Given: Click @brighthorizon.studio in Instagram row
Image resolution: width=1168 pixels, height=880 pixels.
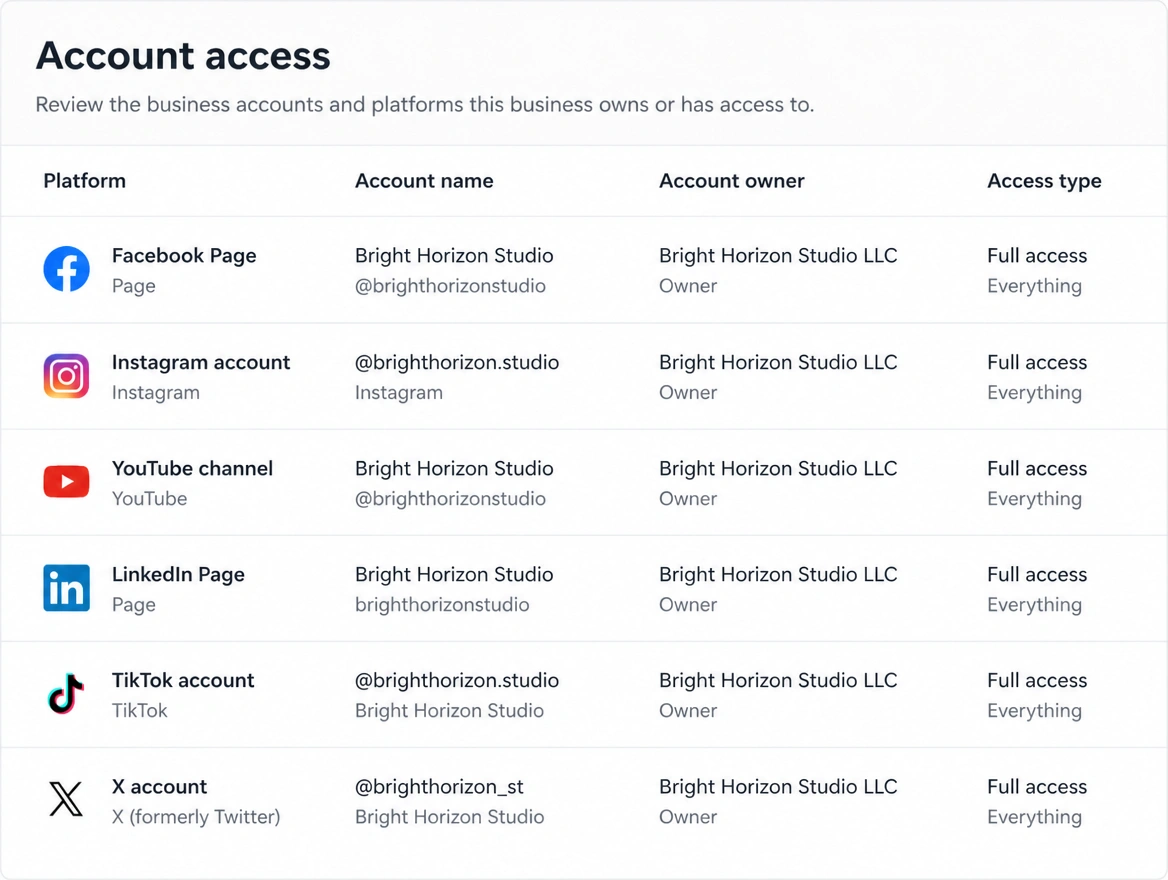Looking at the screenshot, I should coord(457,362).
